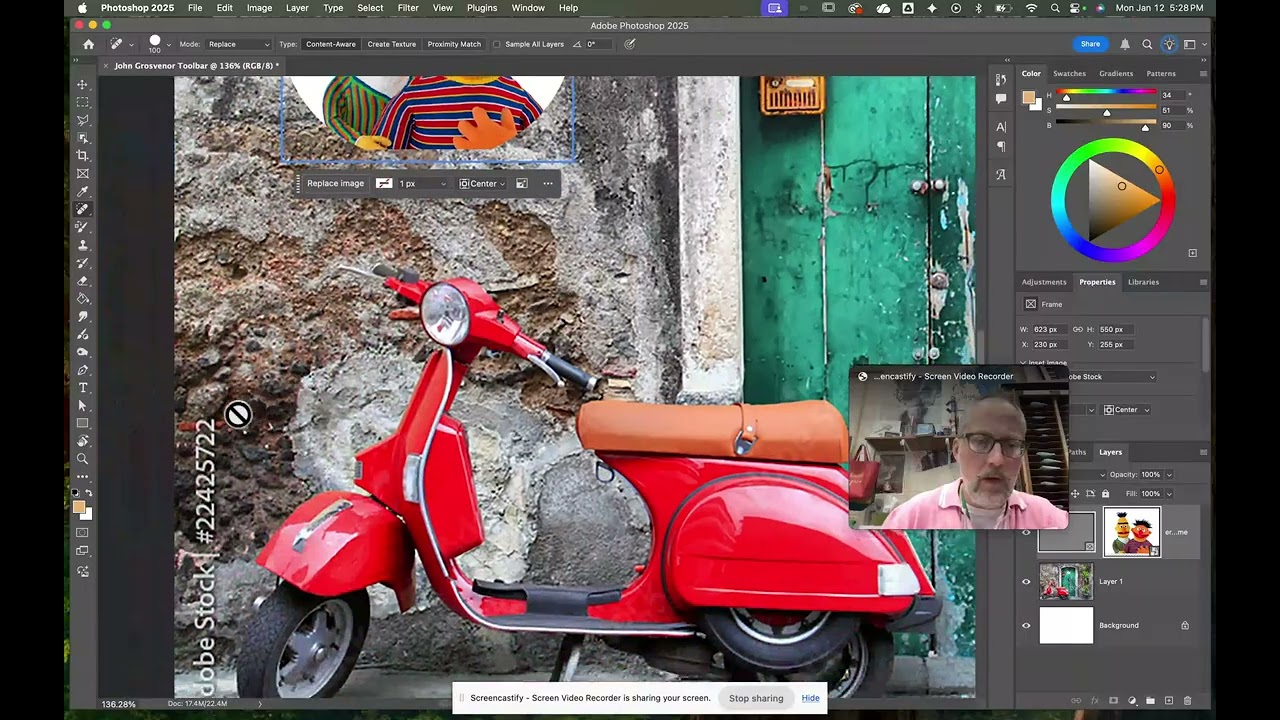Open the Fill dropdown arrow
The width and height of the screenshot is (1280, 720).
(1169, 494)
